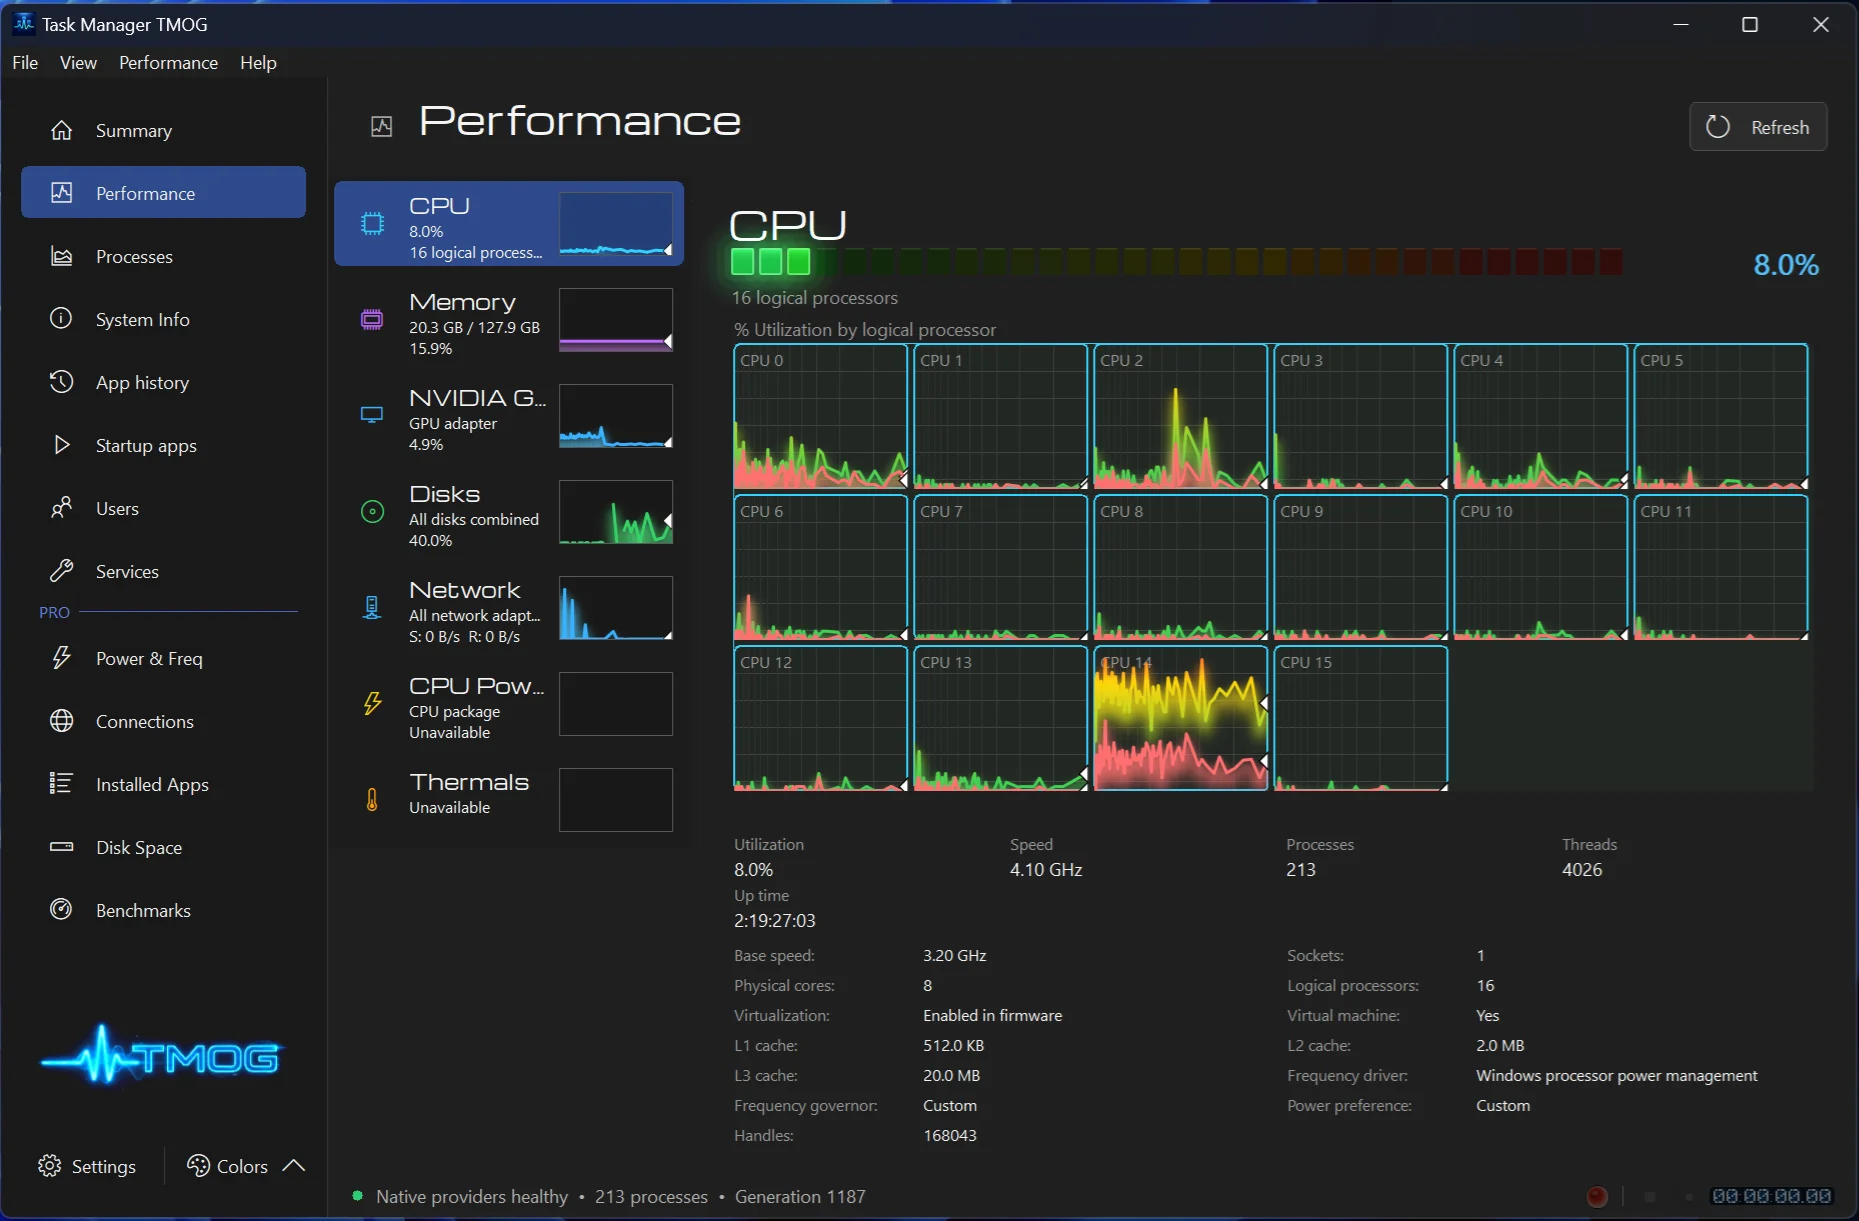
Task: Click the CPU 14 utilization graph
Action: click(x=1181, y=718)
